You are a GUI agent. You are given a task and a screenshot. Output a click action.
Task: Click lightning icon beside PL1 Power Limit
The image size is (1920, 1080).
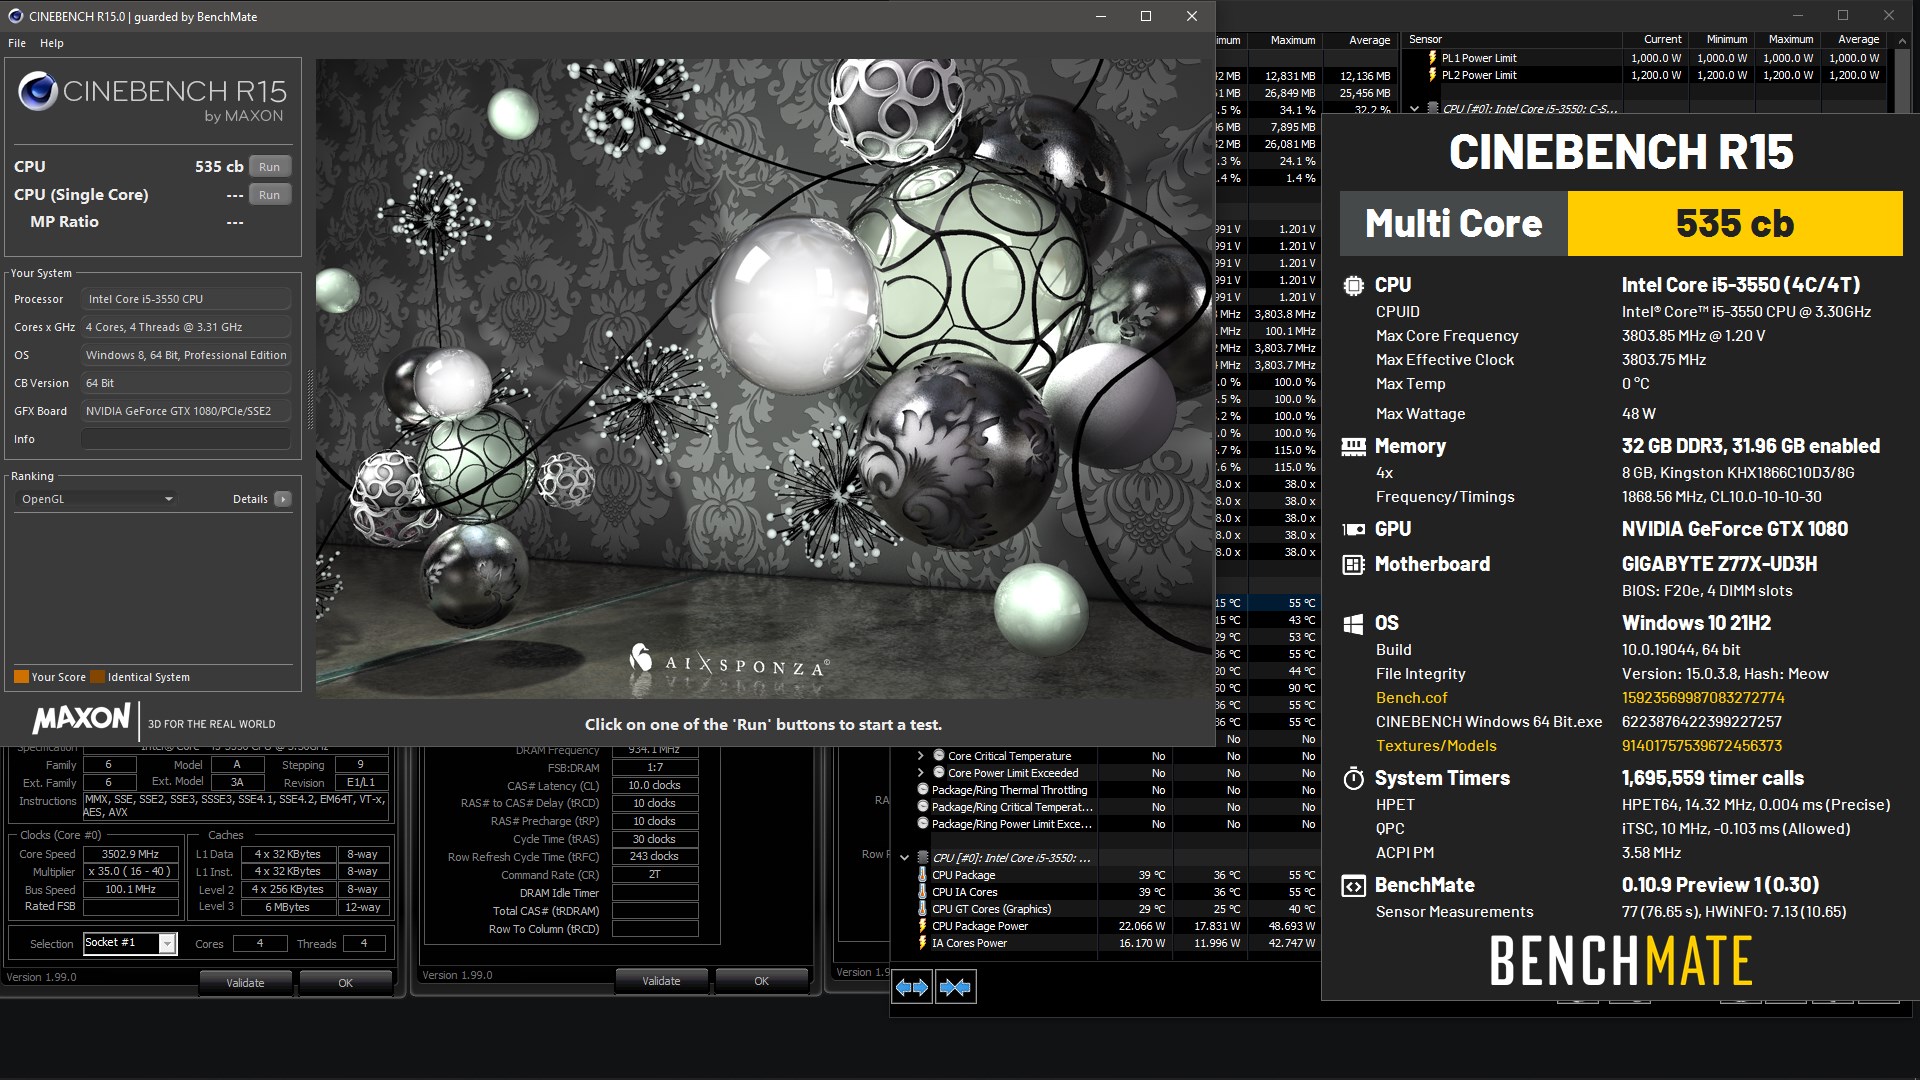1432,58
